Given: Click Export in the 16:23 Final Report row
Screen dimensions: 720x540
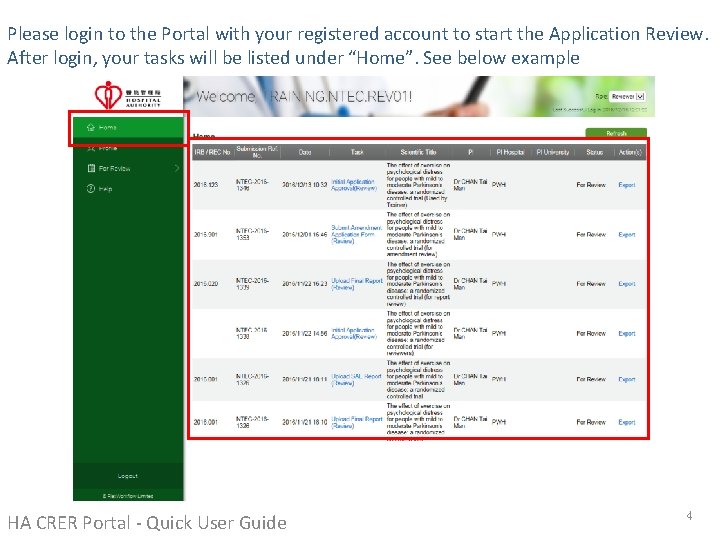Looking at the screenshot, I should (x=627, y=284).
